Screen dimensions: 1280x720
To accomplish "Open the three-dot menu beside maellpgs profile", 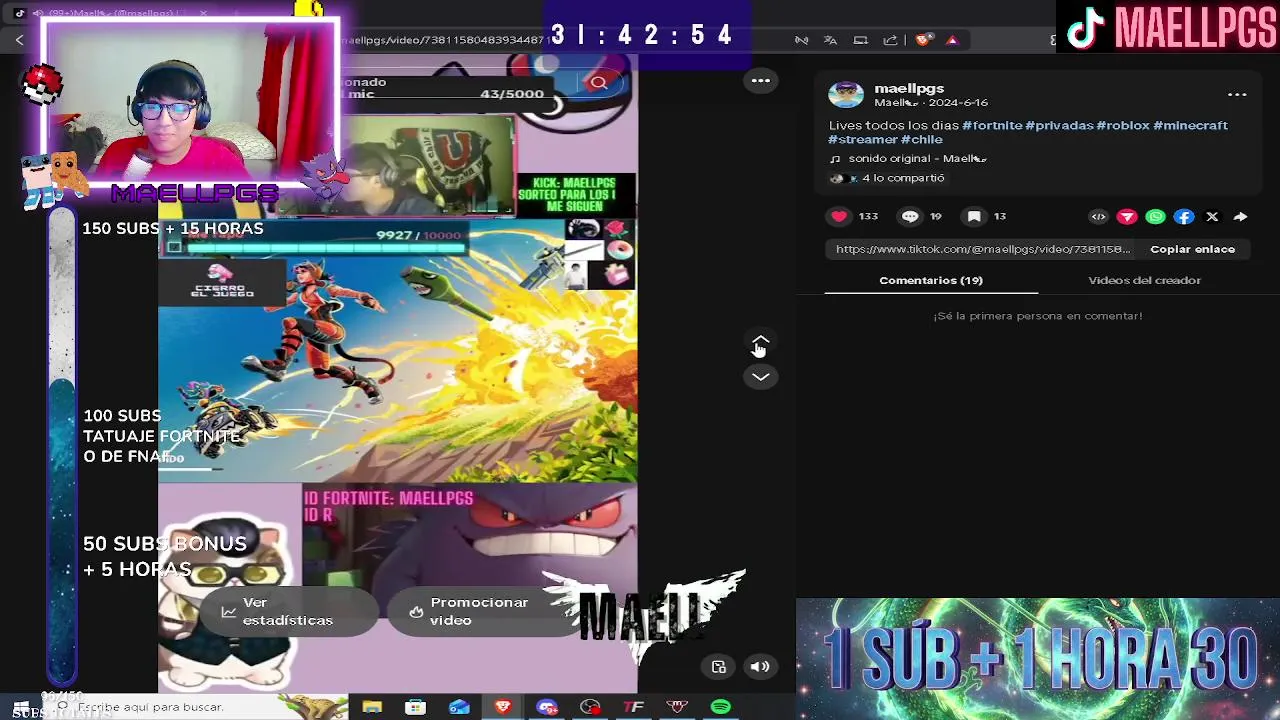I will [1237, 95].
